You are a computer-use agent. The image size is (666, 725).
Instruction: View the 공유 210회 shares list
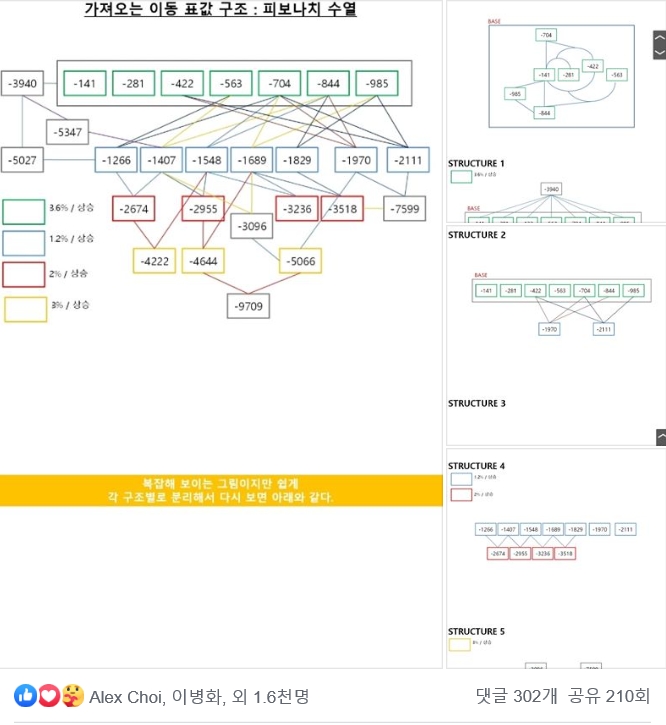(x=609, y=697)
